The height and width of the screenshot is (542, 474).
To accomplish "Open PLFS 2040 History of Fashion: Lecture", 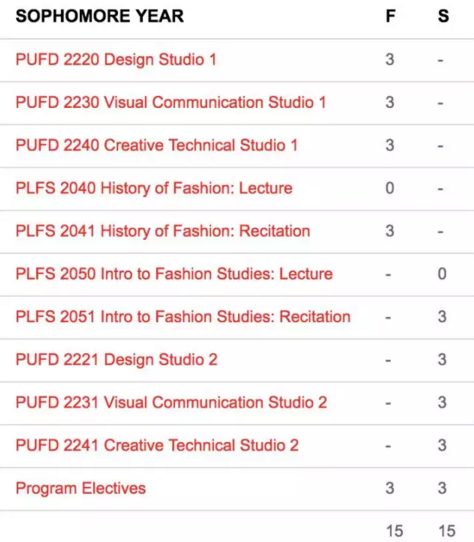I will click(154, 188).
